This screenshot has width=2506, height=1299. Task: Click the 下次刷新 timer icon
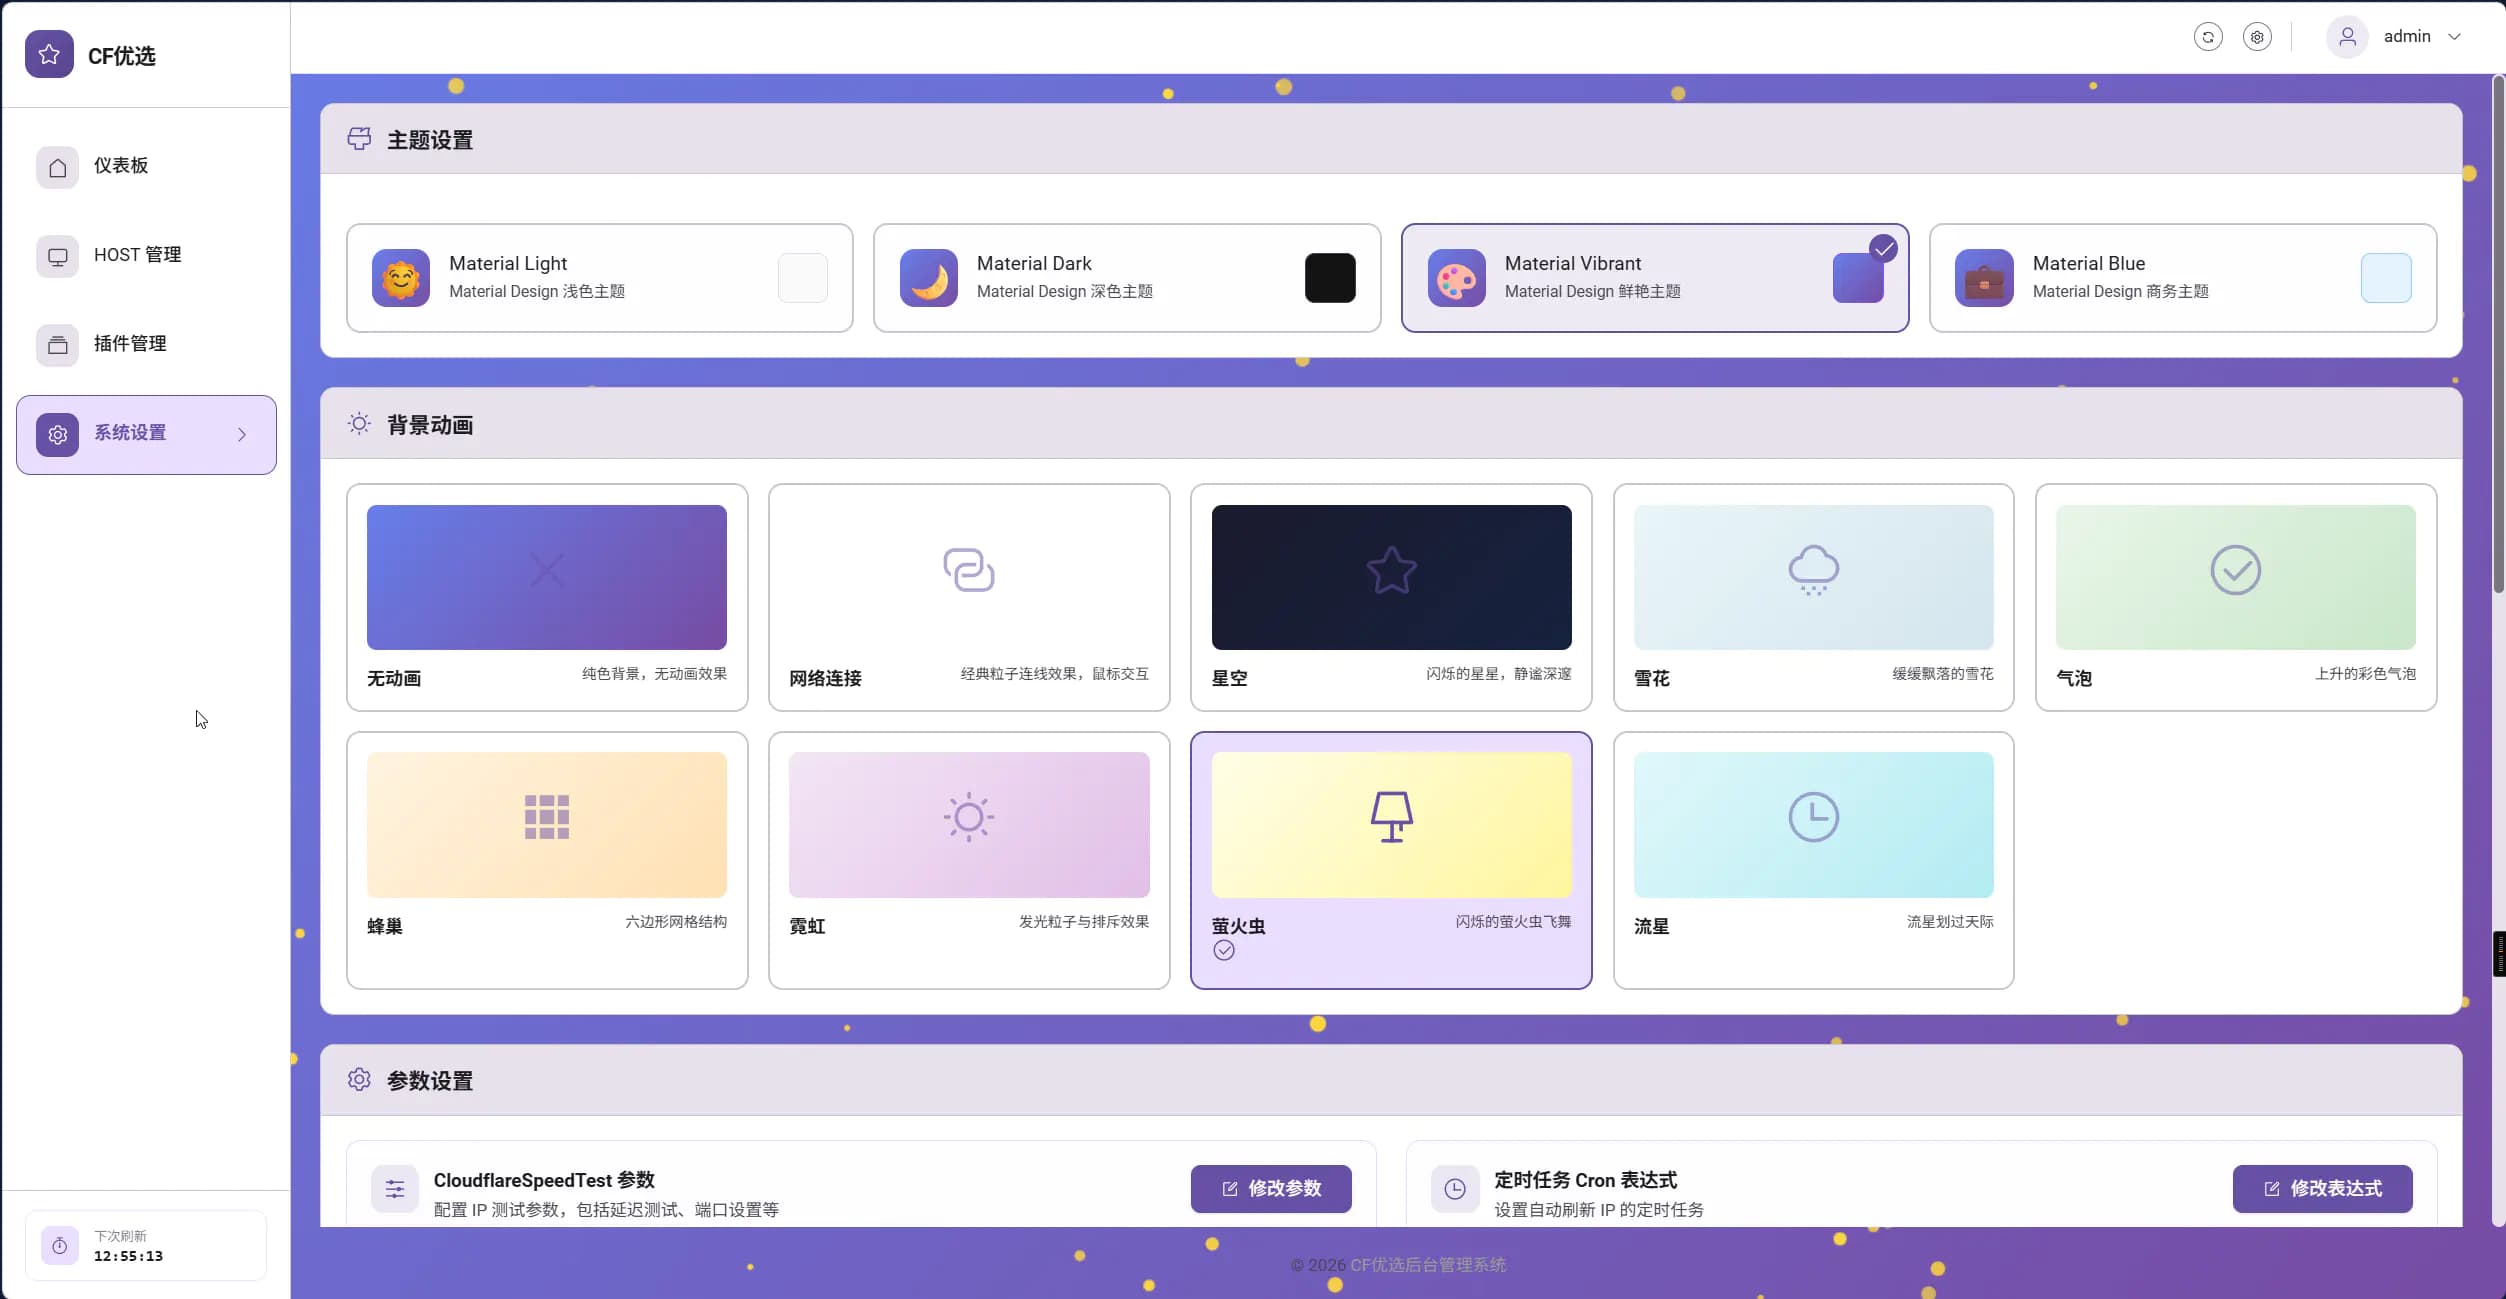[60, 1246]
